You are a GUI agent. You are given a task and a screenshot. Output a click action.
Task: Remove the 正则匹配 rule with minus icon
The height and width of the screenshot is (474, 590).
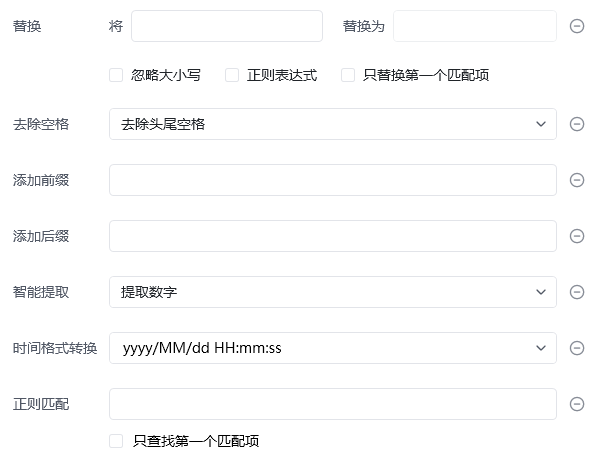pos(577,404)
